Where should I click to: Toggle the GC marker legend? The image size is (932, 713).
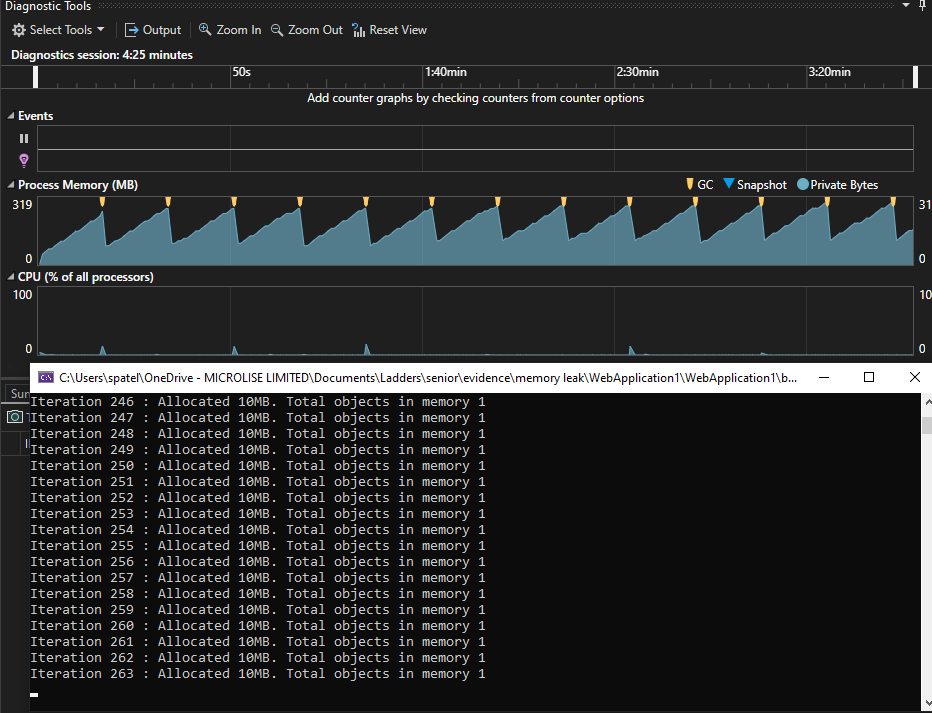point(698,185)
